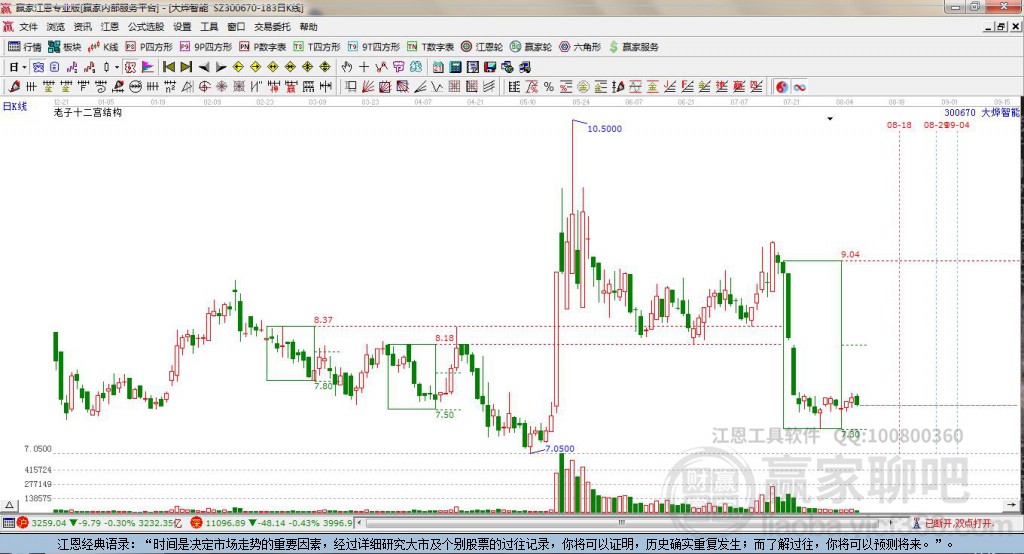This screenshot has height=554, width=1024.
Task: Click the 10.5000 high price label
Action: pos(605,129)
